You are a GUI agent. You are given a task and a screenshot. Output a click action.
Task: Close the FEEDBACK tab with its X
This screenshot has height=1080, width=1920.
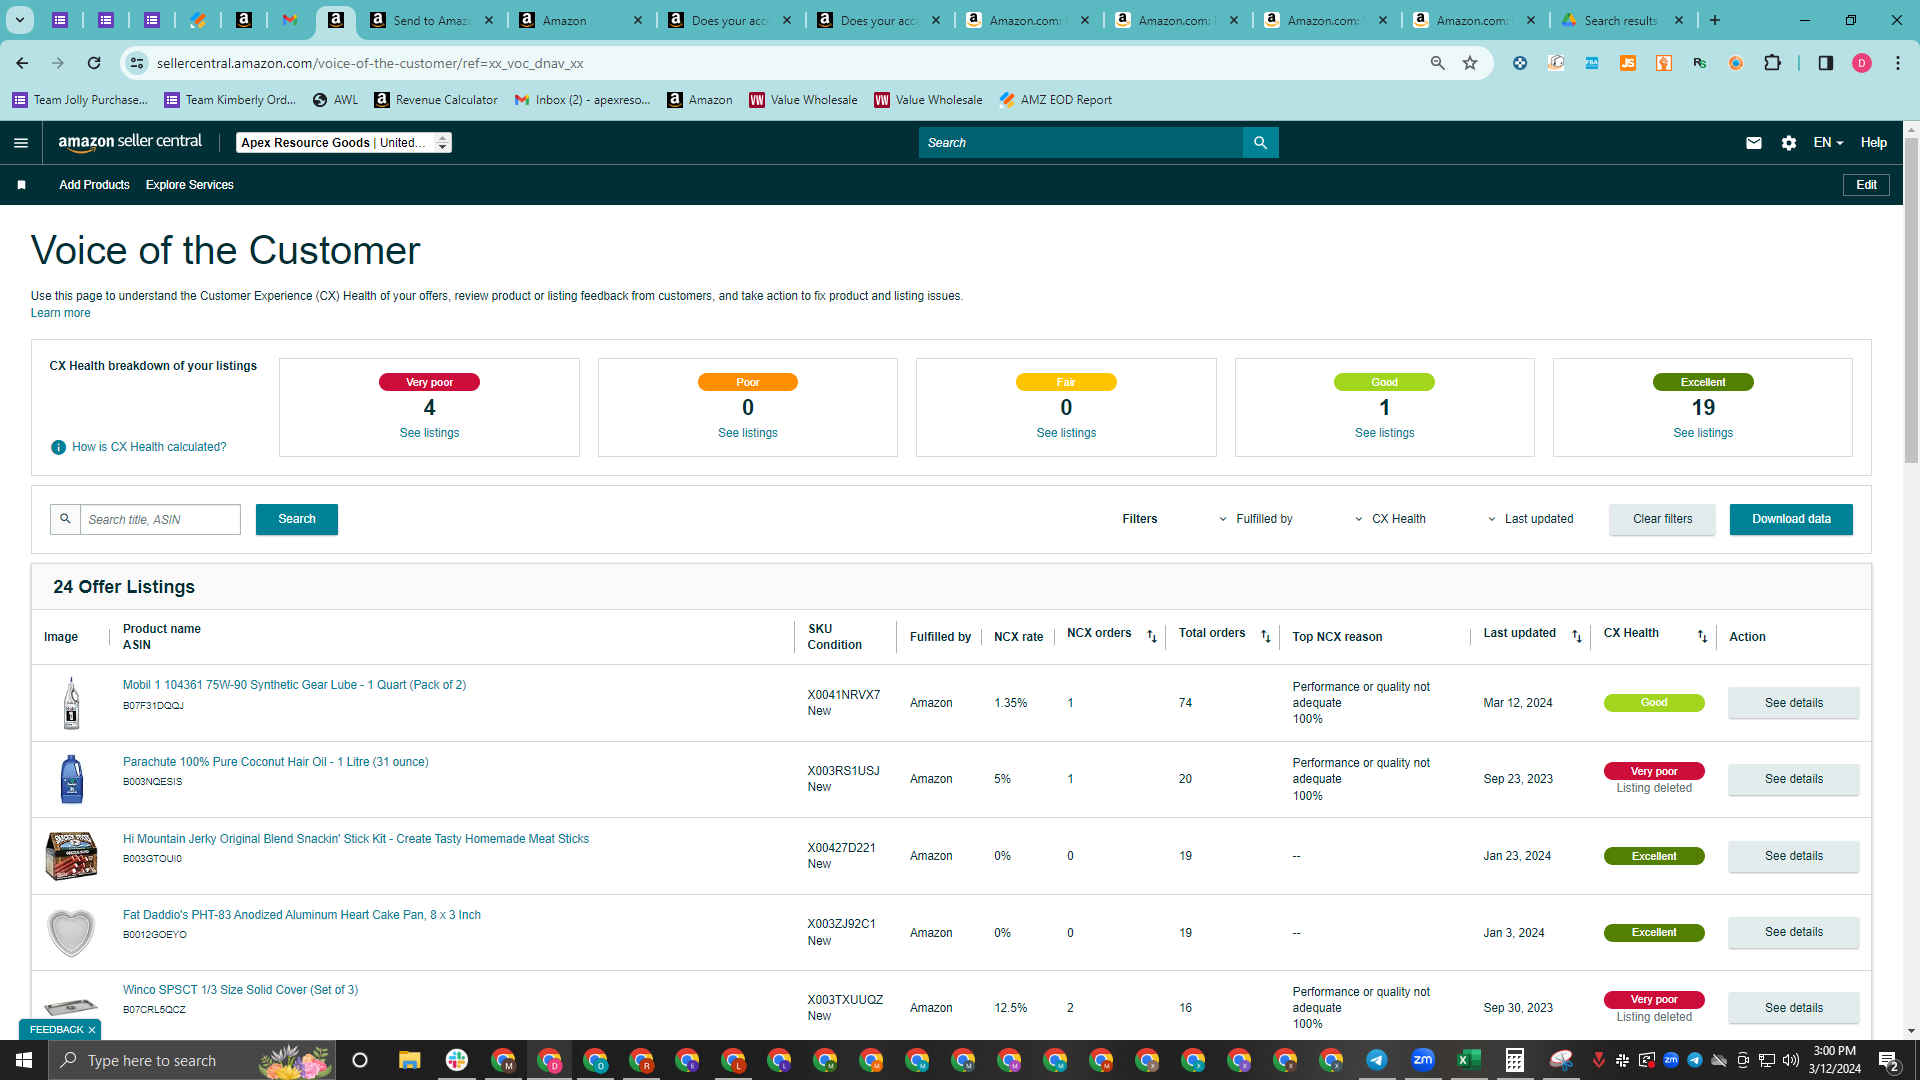pyautogui.click(x=92, y=1030)
